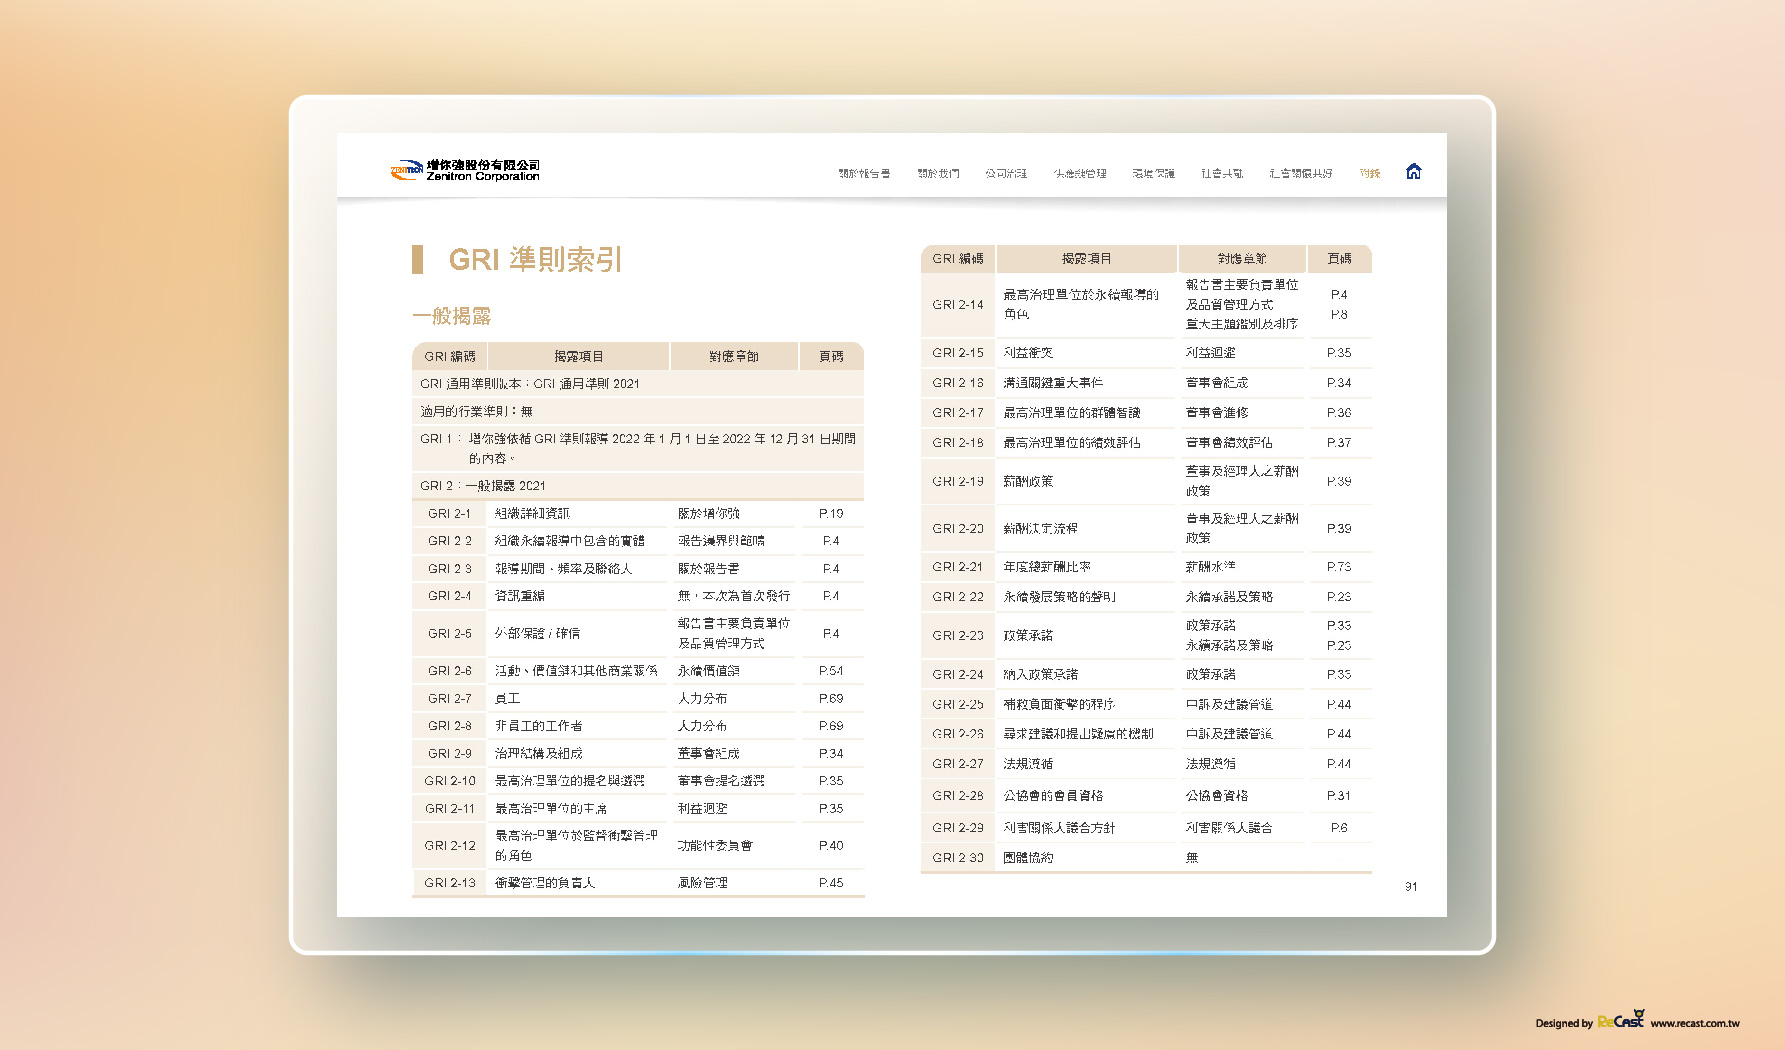Click the page number 91 in the corner
Screen dimensions: 1785x1050
coord(1411,886)
